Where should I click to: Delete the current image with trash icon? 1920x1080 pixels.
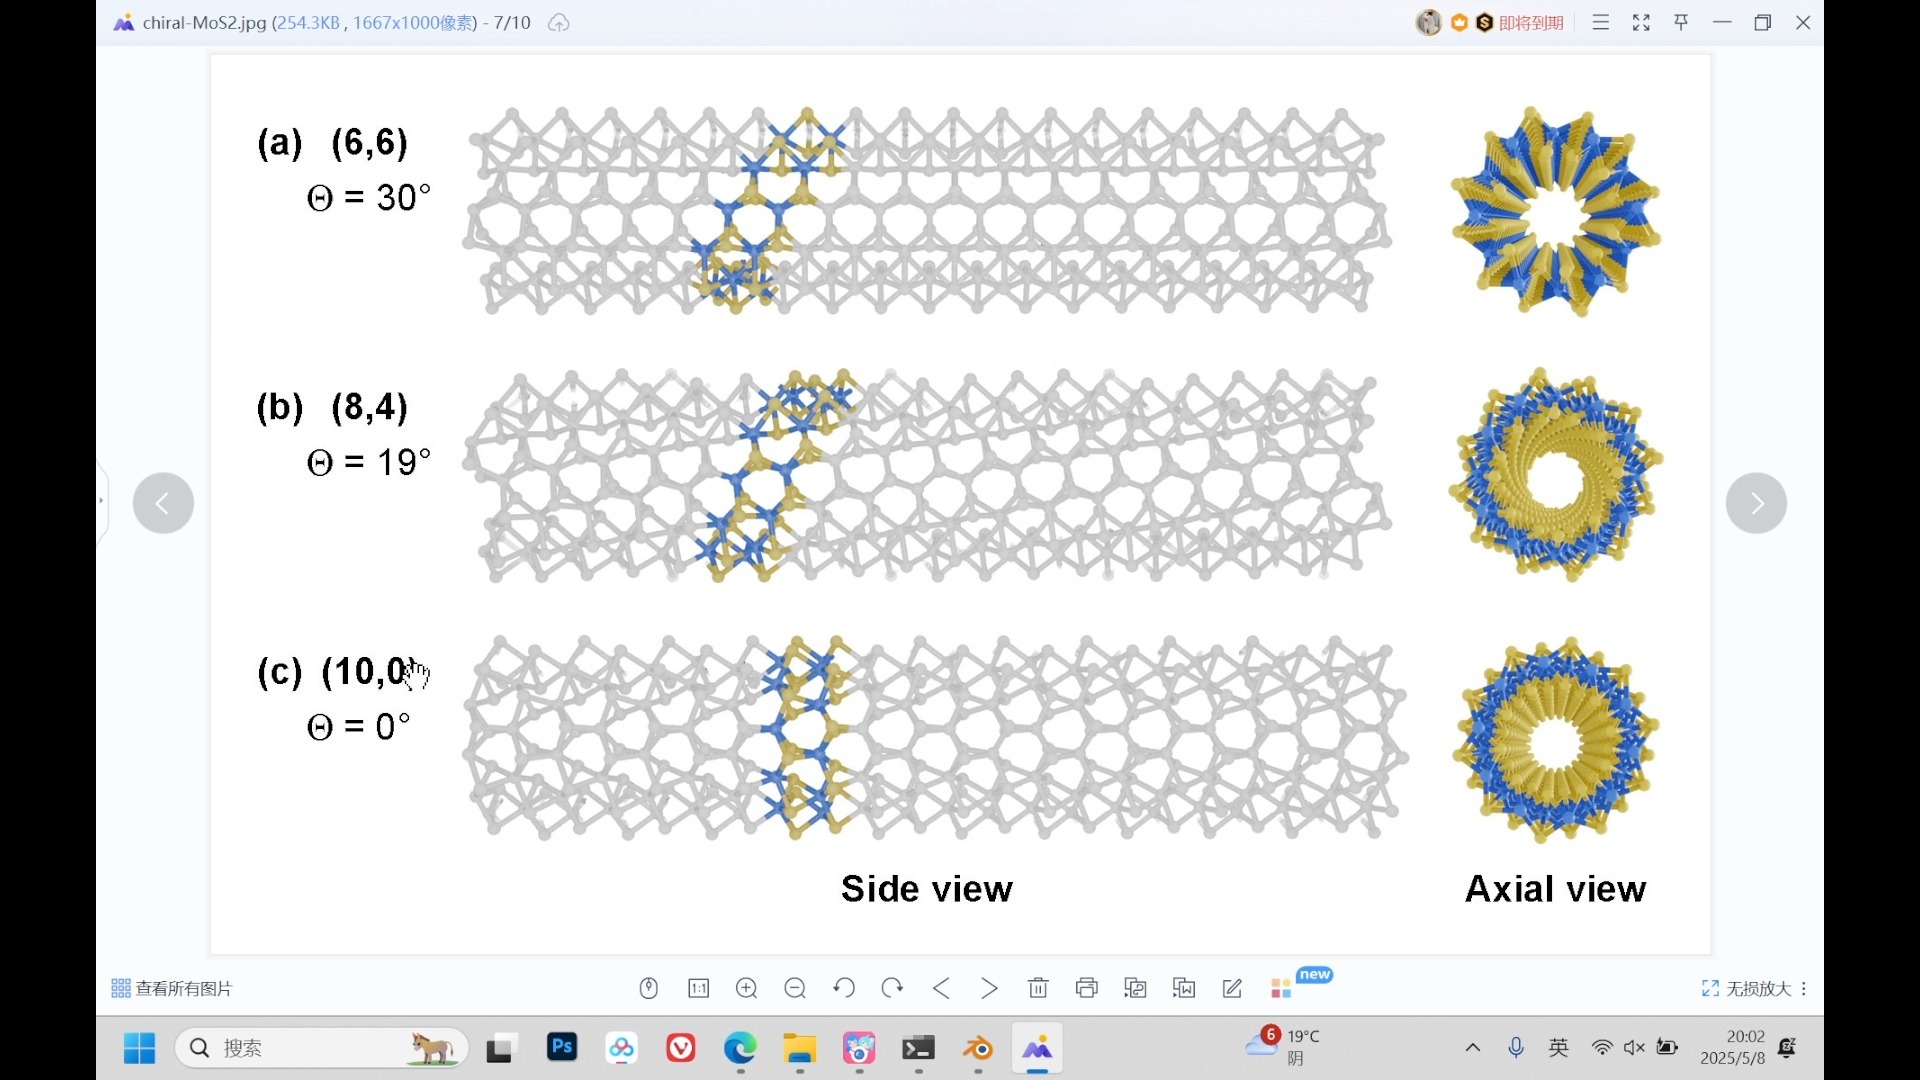1038,988
